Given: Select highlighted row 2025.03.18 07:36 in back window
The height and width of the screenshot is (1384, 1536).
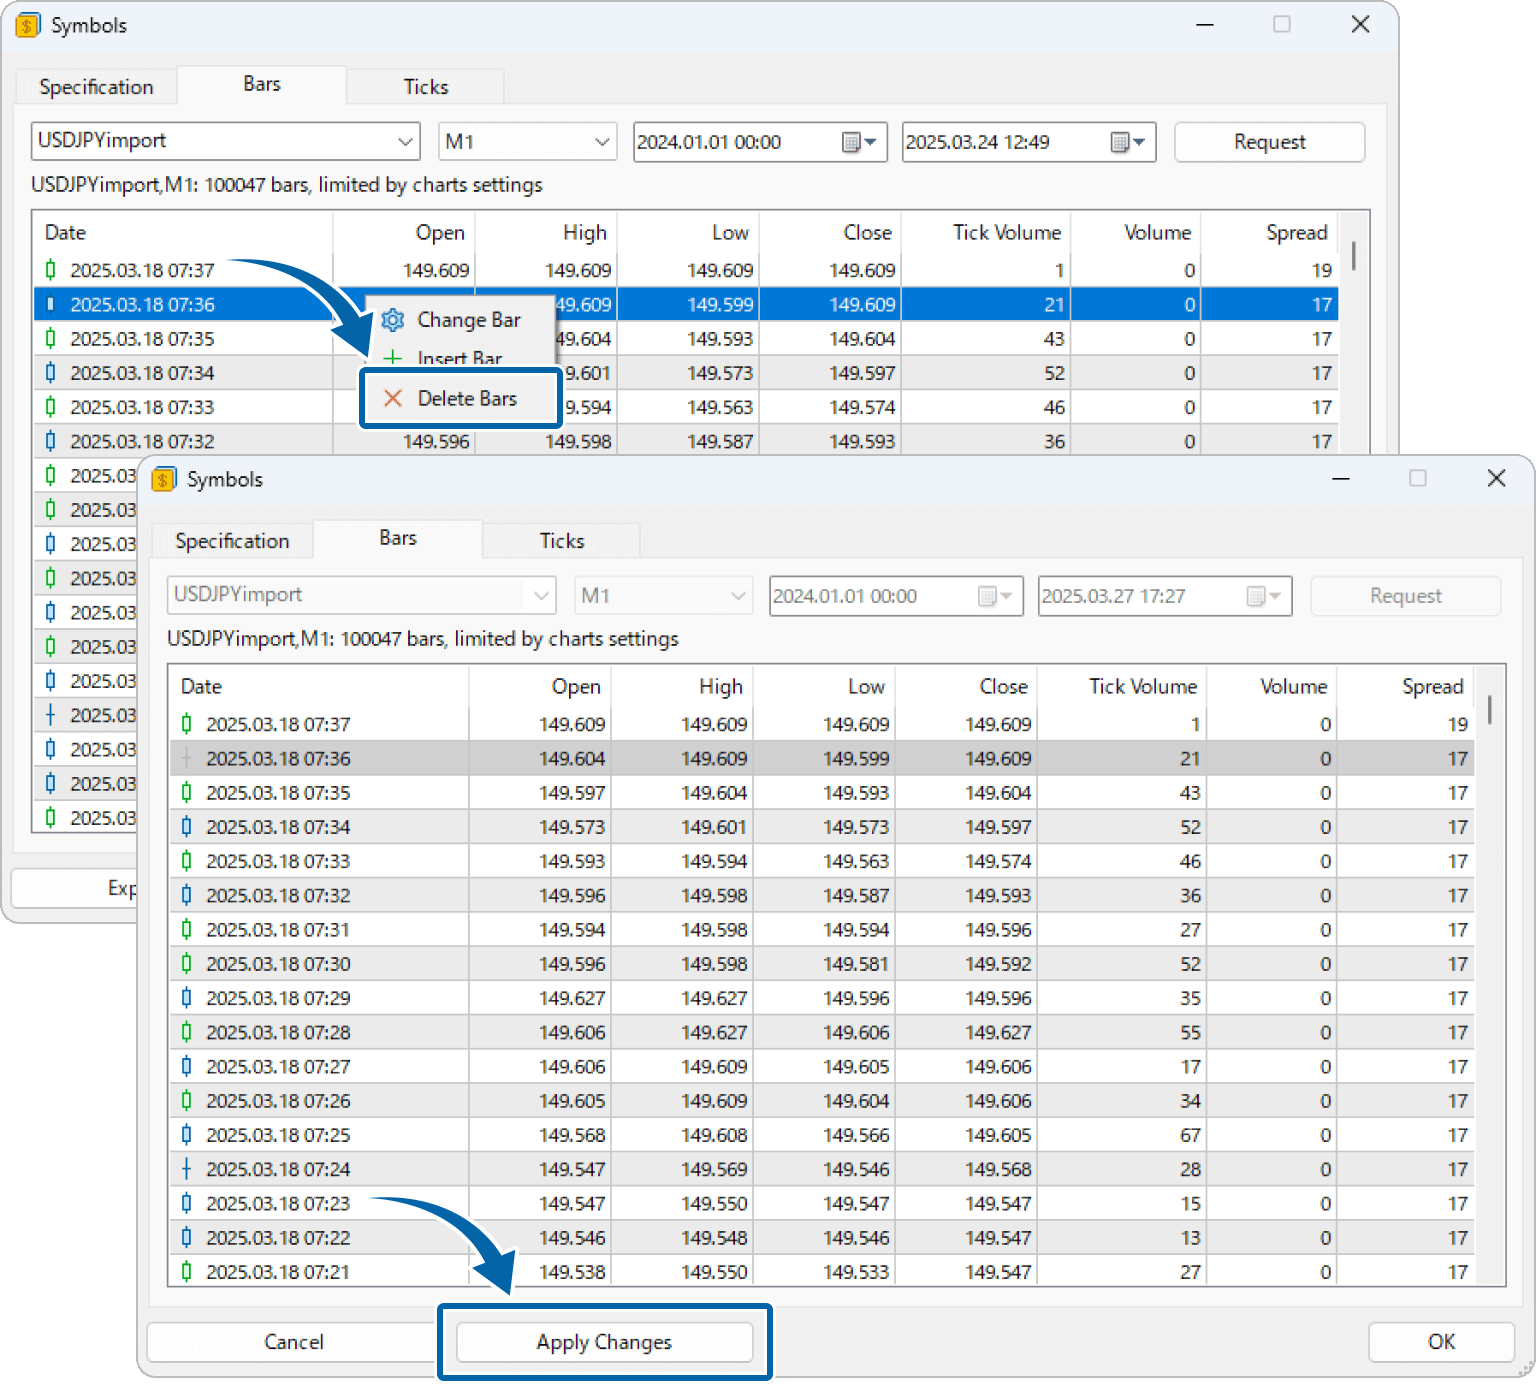Looking at the screenshot, I should pyautogui.click(x=686, y=305).
